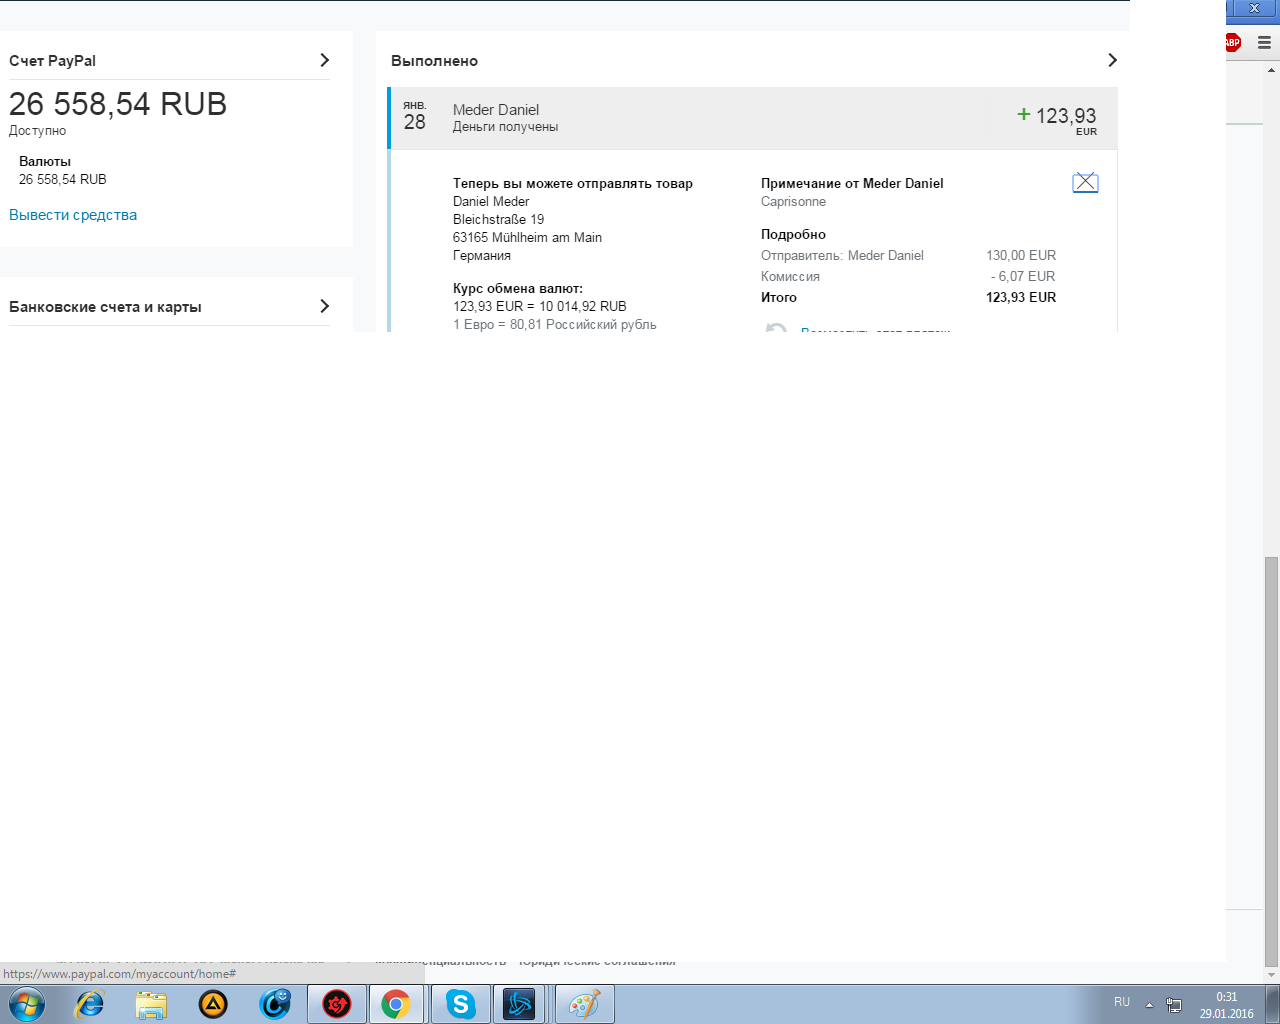This screenshot has width=1280, height=1024.
Task: Open the Chrome hamburger menu
Action: (x=1264, y=42)
